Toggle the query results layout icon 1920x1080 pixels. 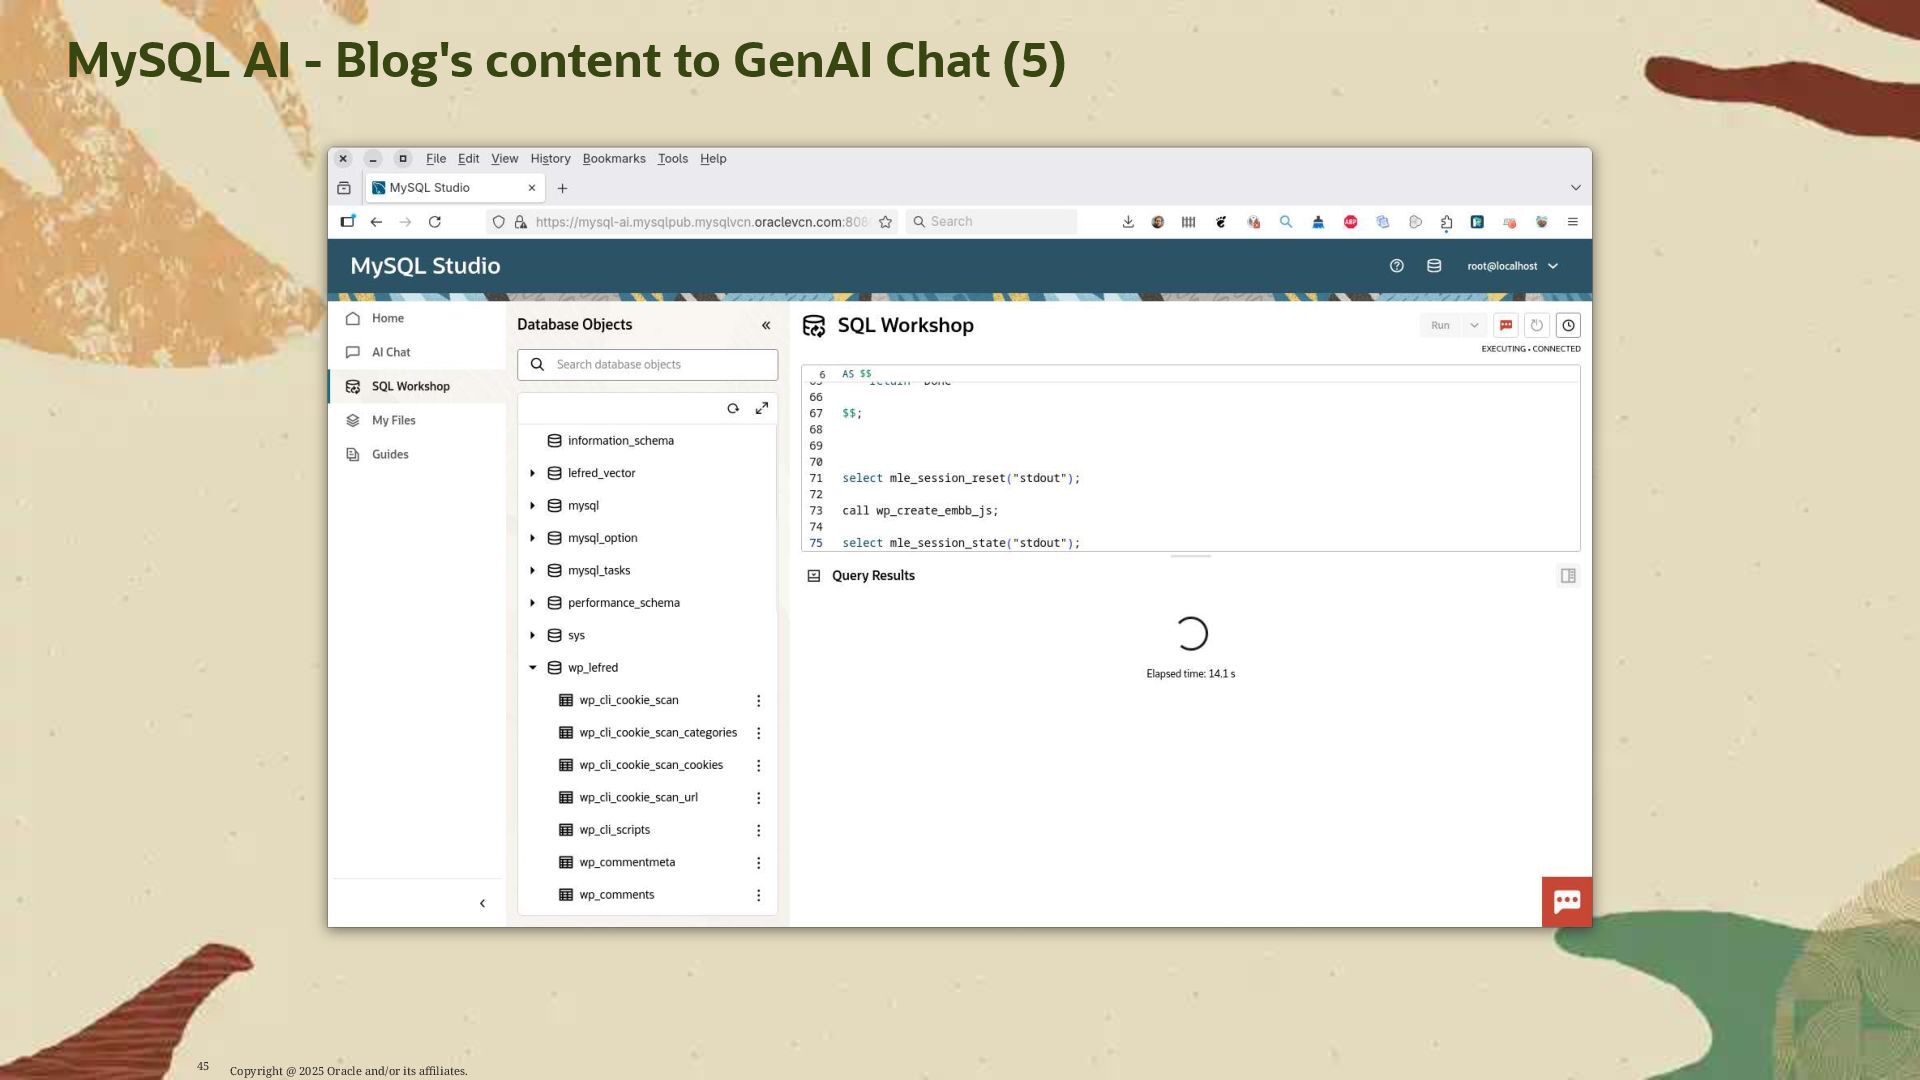[1567, 576]
